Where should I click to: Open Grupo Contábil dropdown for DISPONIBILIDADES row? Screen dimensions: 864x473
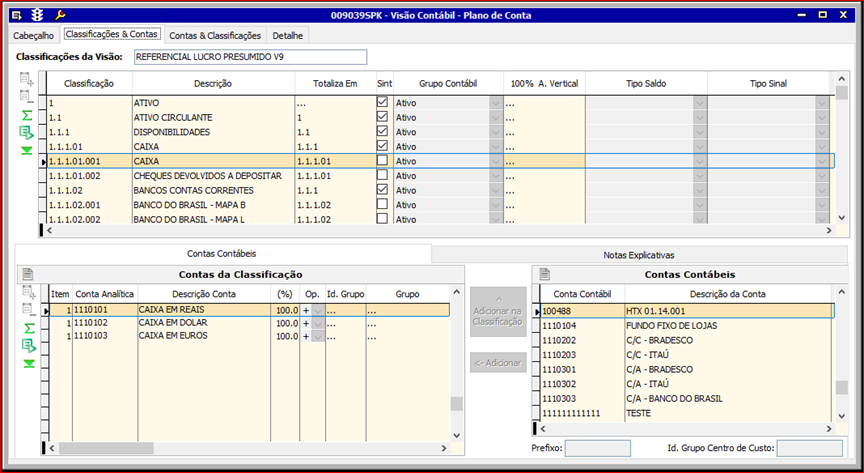[495, 132]
